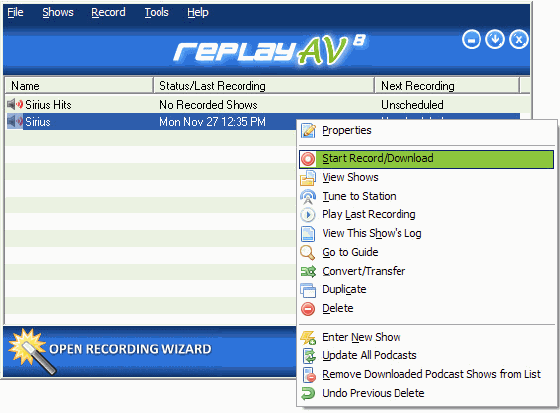Click the round down-arrow icon in the header
Viewport: 560px width, 413px height.
click(x=495, y=39)
